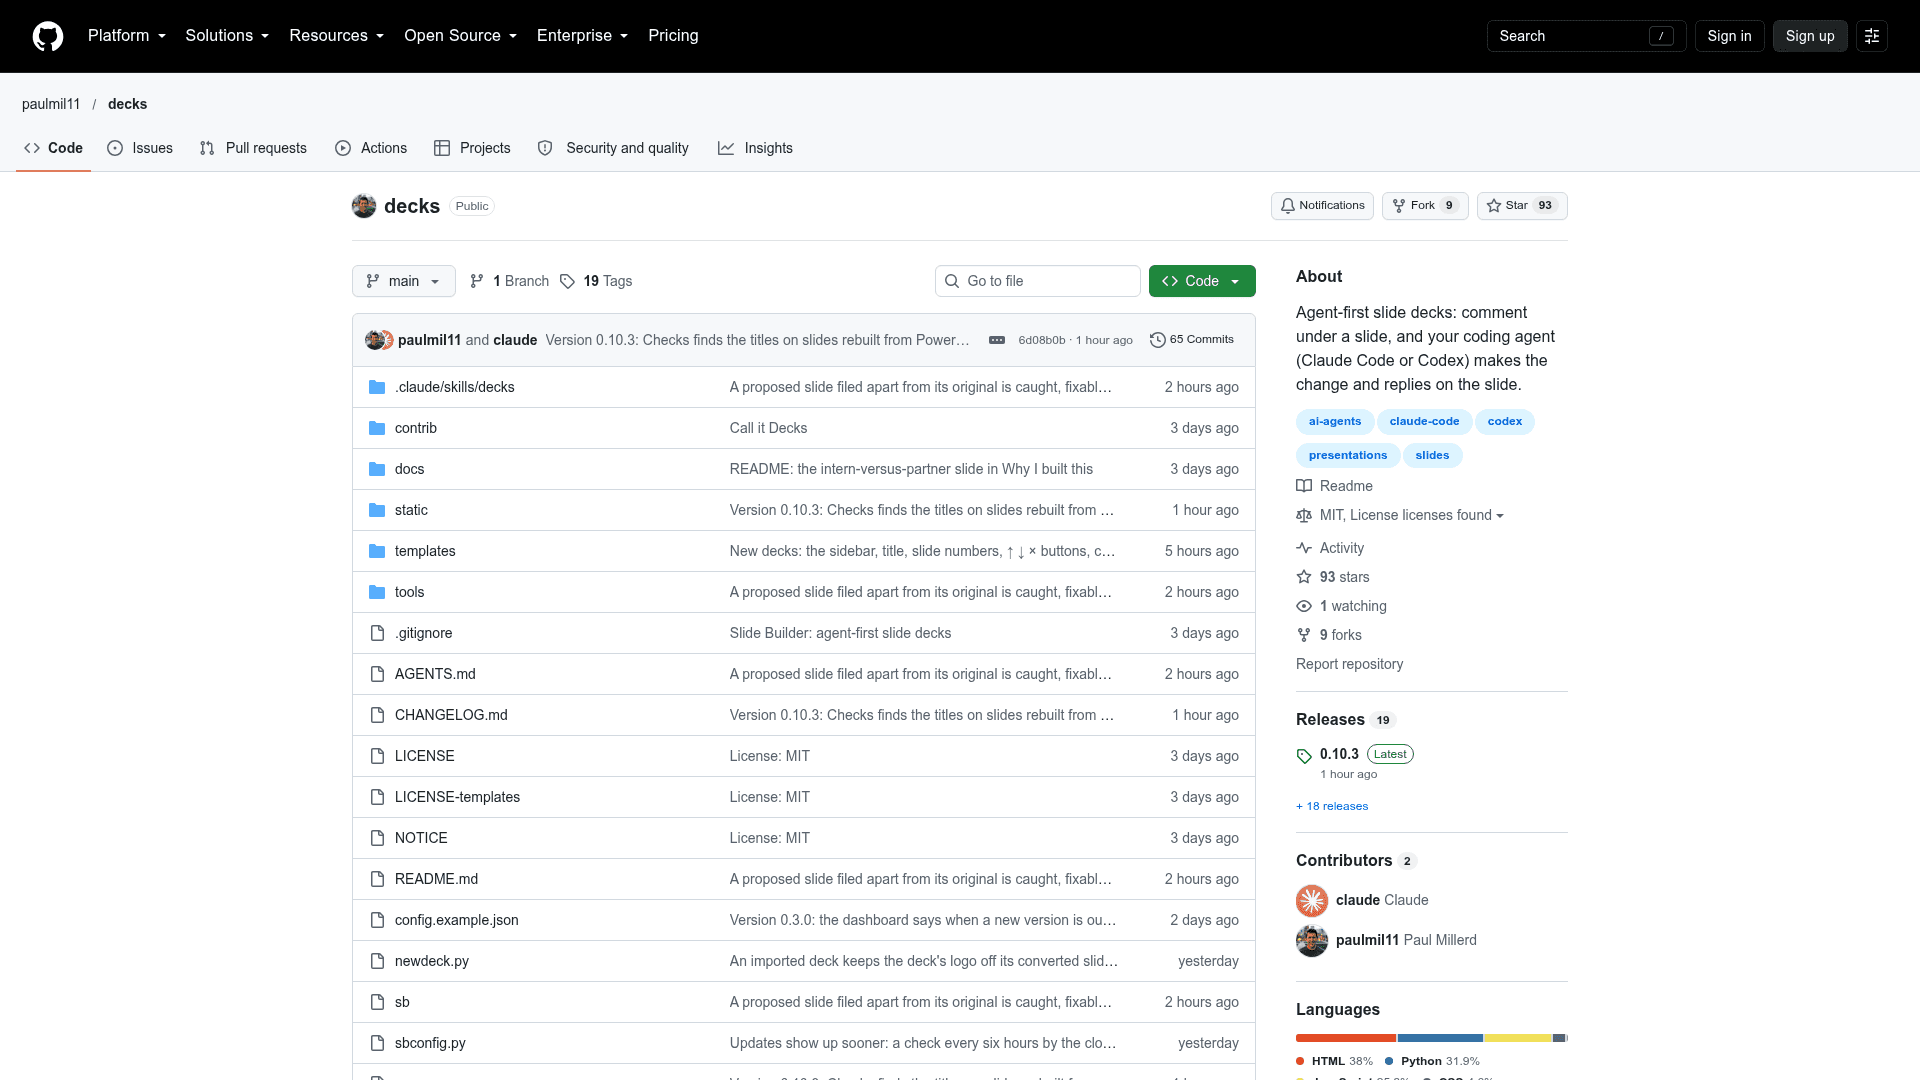This screenshot has width=1920, height=1080.
Task: Open the static folder
Action: (x=411, y=510)
